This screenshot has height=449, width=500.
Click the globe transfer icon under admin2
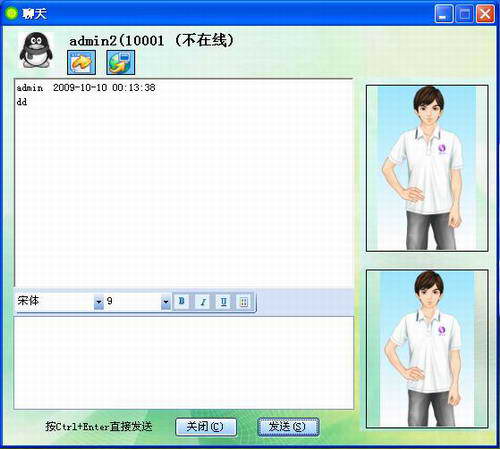coord(120,62)
